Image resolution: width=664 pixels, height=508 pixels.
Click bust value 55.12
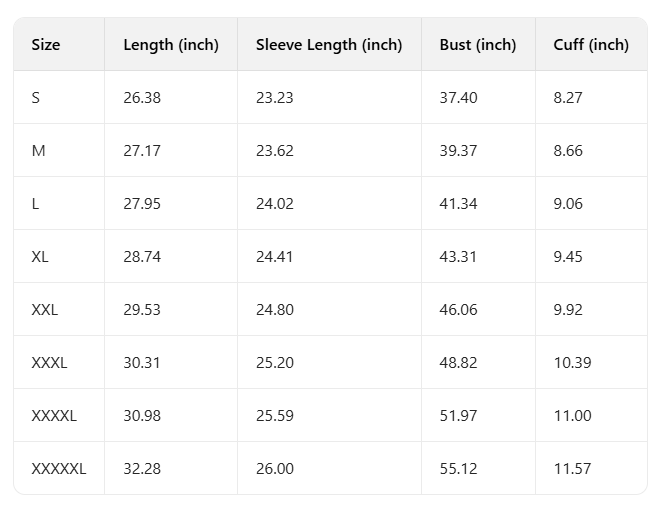(458, 469)
